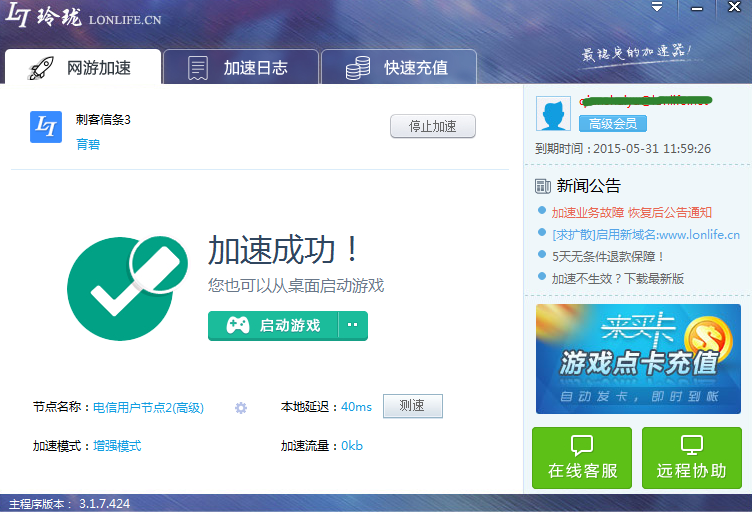Viewport: 752px width, 512px height.
Task: Open the title bar dropdown menu arrow
Action: pos(657,7)
